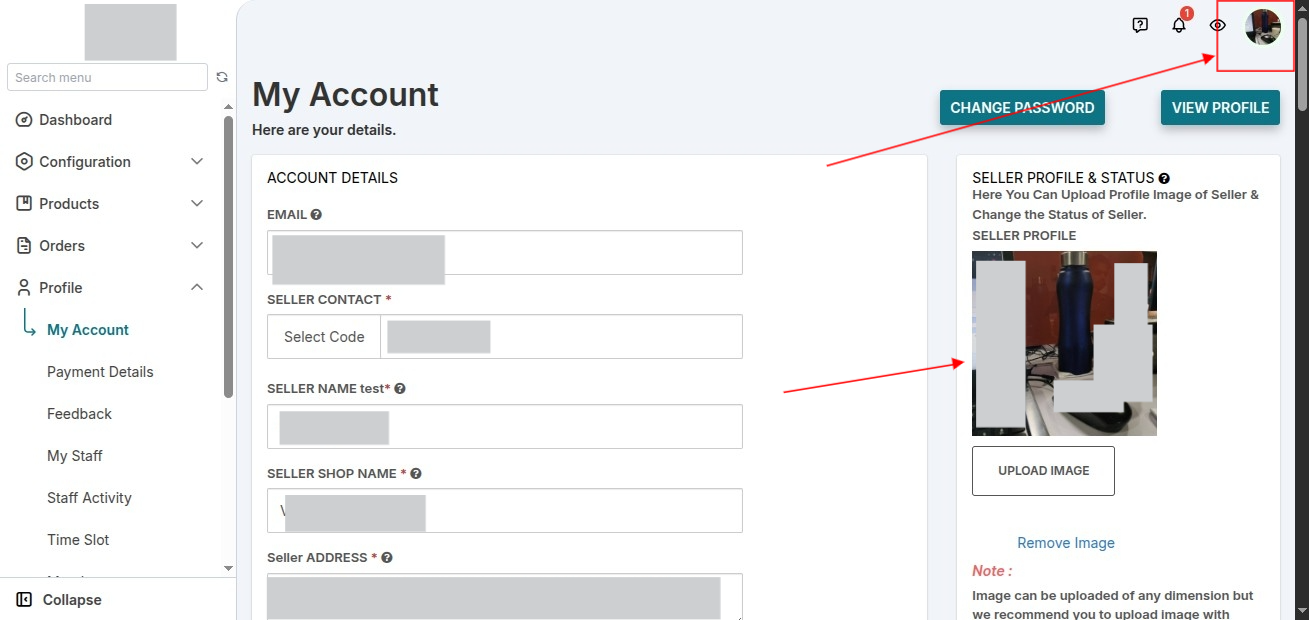Click the EMAIL input field
The height and width of the screenshot is (620, 1309).
[x=504, y=253]
